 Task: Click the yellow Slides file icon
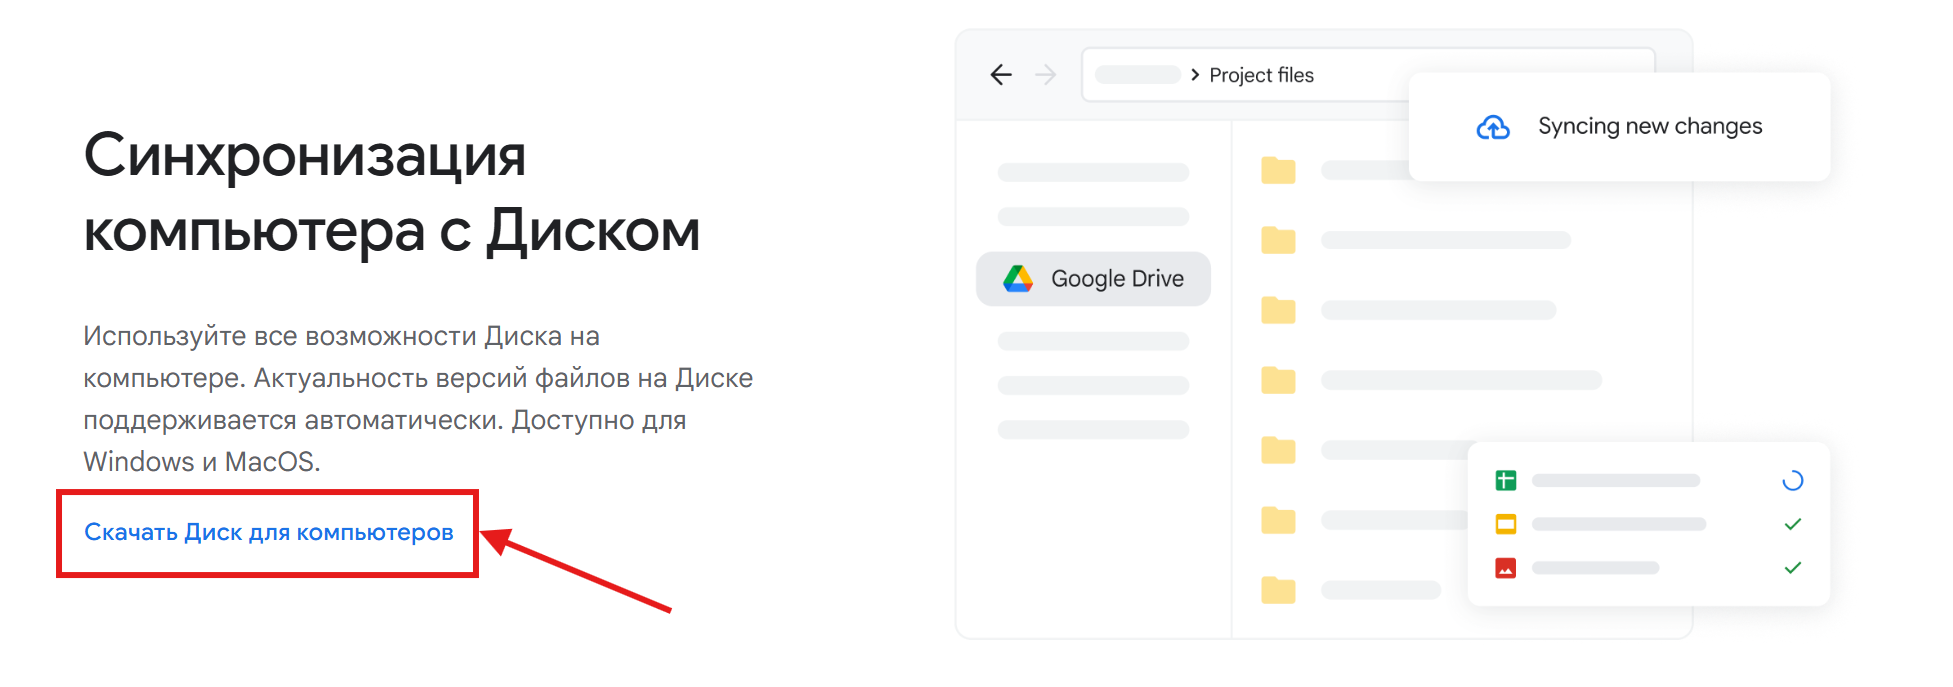pos(1505,524)
